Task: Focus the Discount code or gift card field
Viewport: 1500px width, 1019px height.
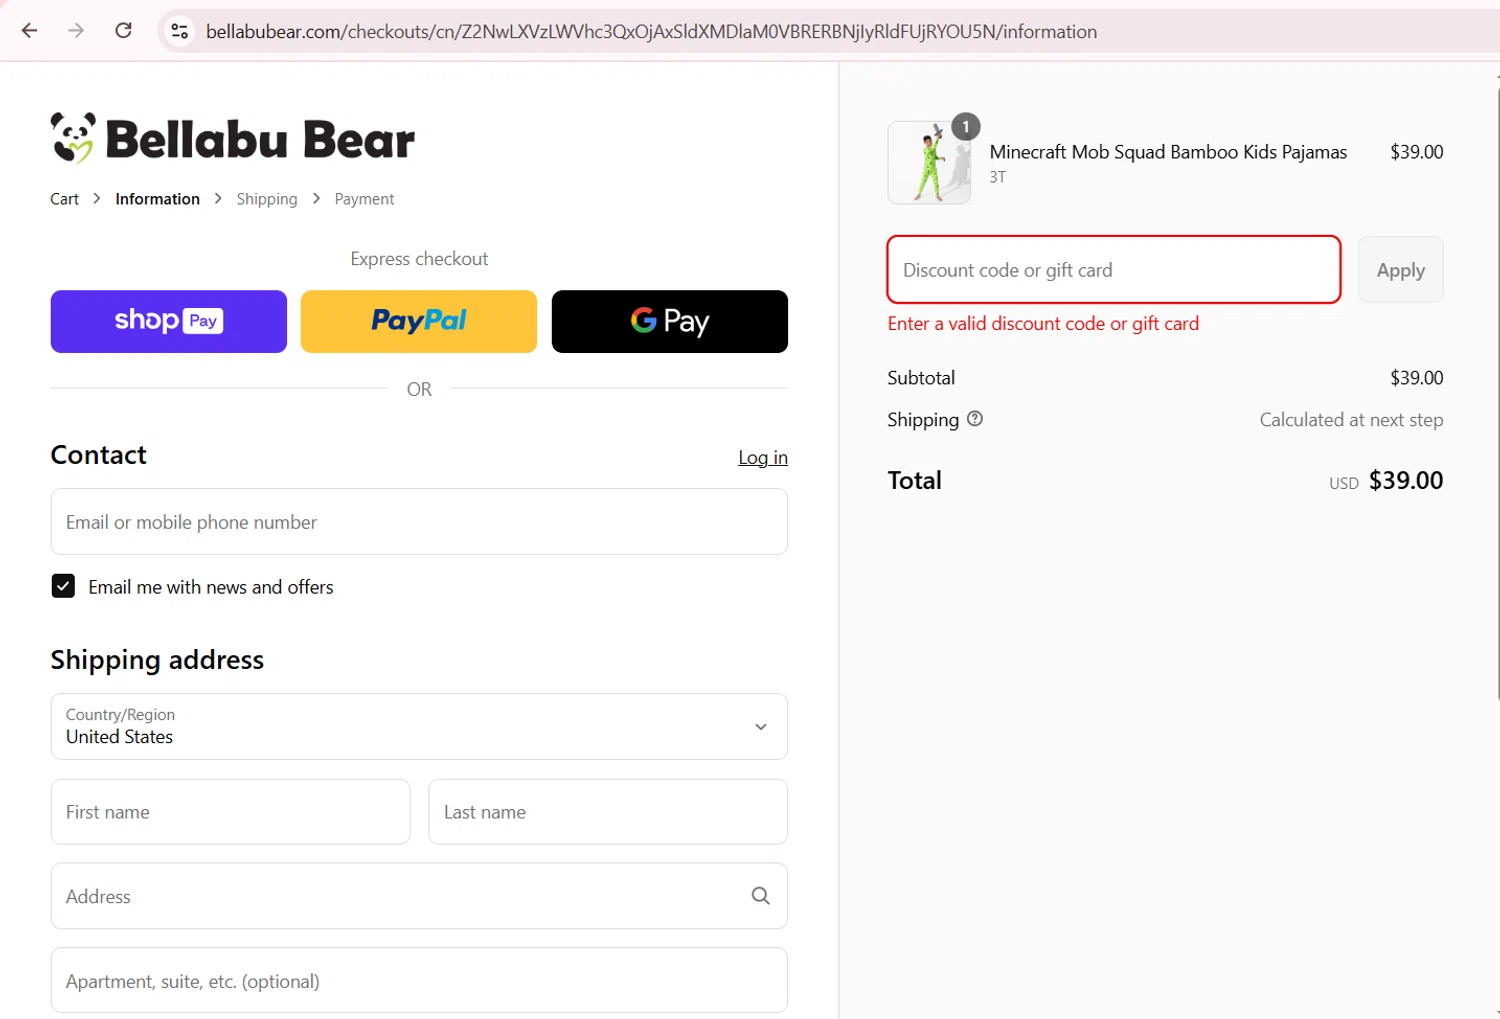Action: [1114, 270]
